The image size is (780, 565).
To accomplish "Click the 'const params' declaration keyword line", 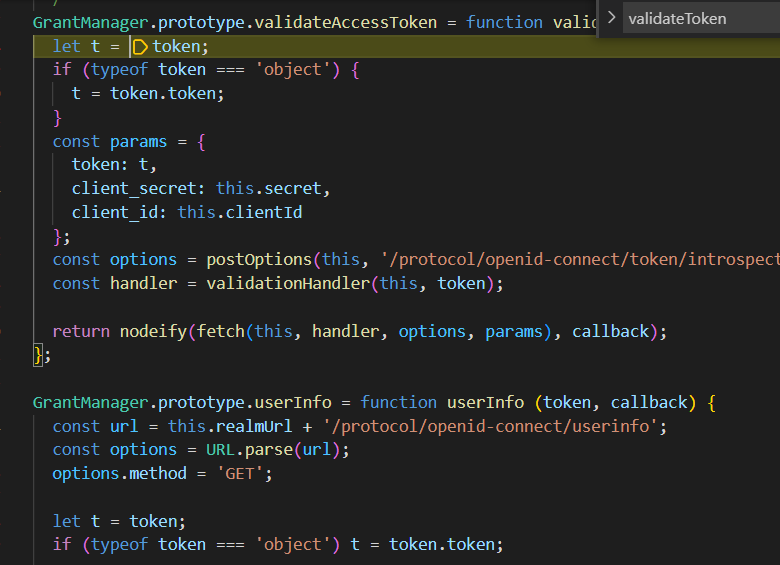I will [x=129, y=142].
